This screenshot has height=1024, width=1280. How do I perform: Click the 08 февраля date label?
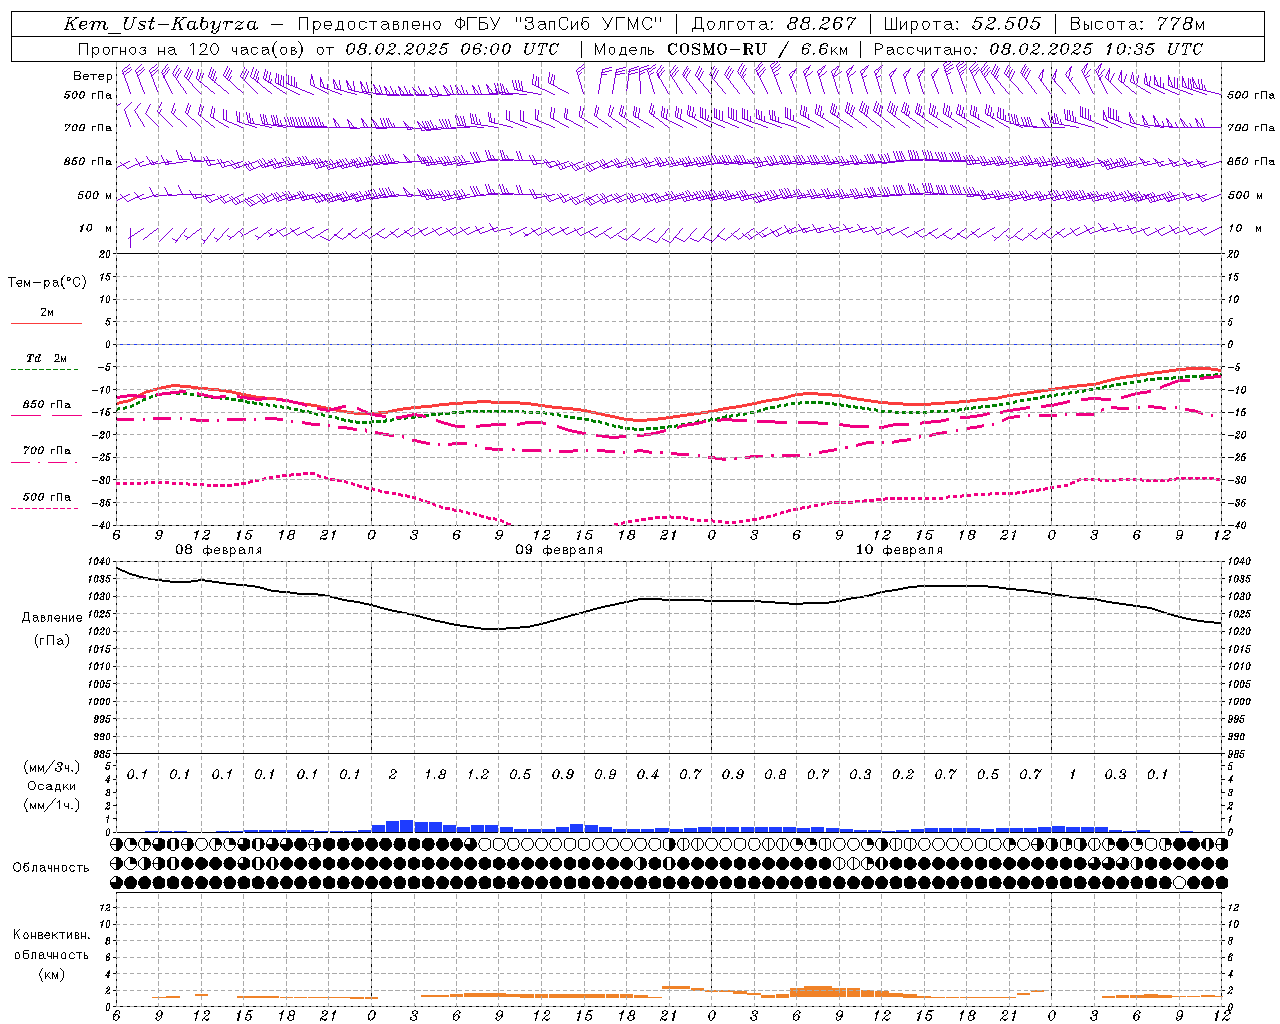pyautogui.click(x=219, y=550)
